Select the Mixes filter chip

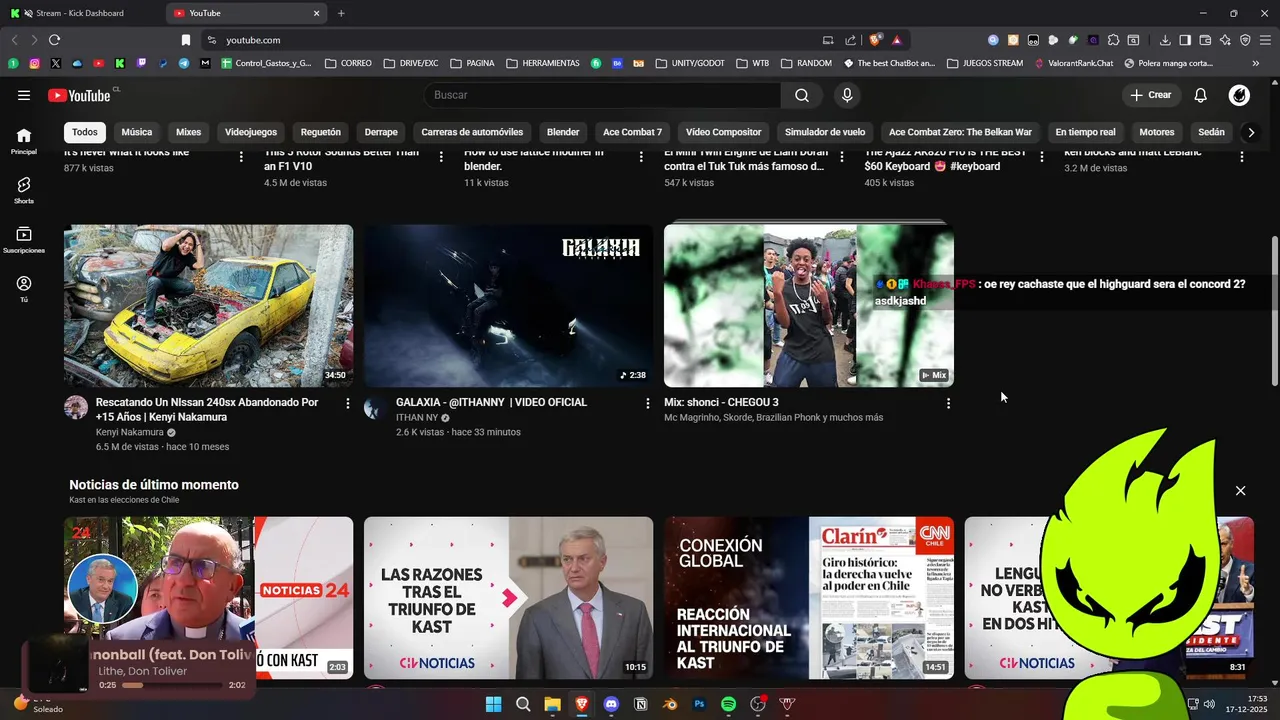[188, 132]
